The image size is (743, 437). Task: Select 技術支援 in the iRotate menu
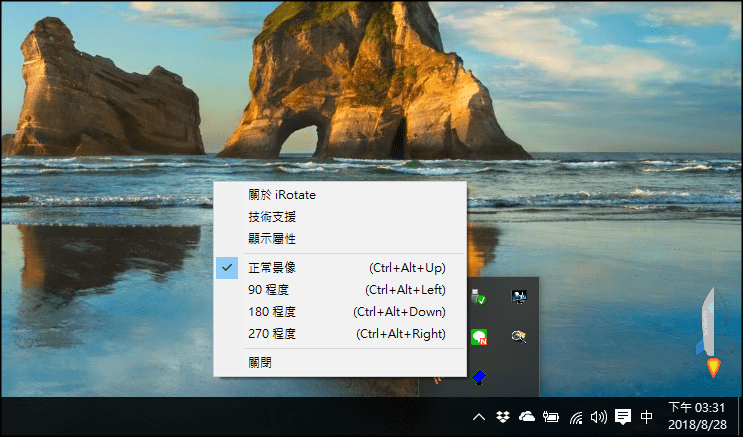(340, 217)
